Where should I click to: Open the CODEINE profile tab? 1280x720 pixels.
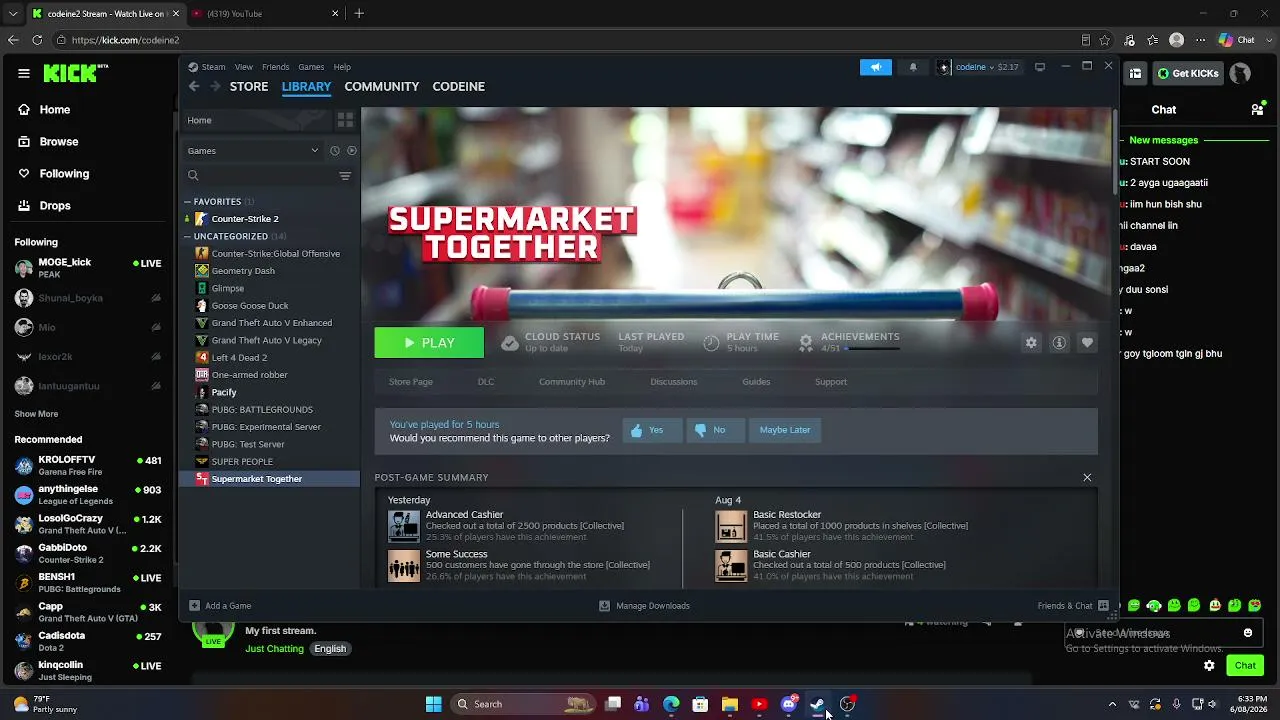(459, 87)
